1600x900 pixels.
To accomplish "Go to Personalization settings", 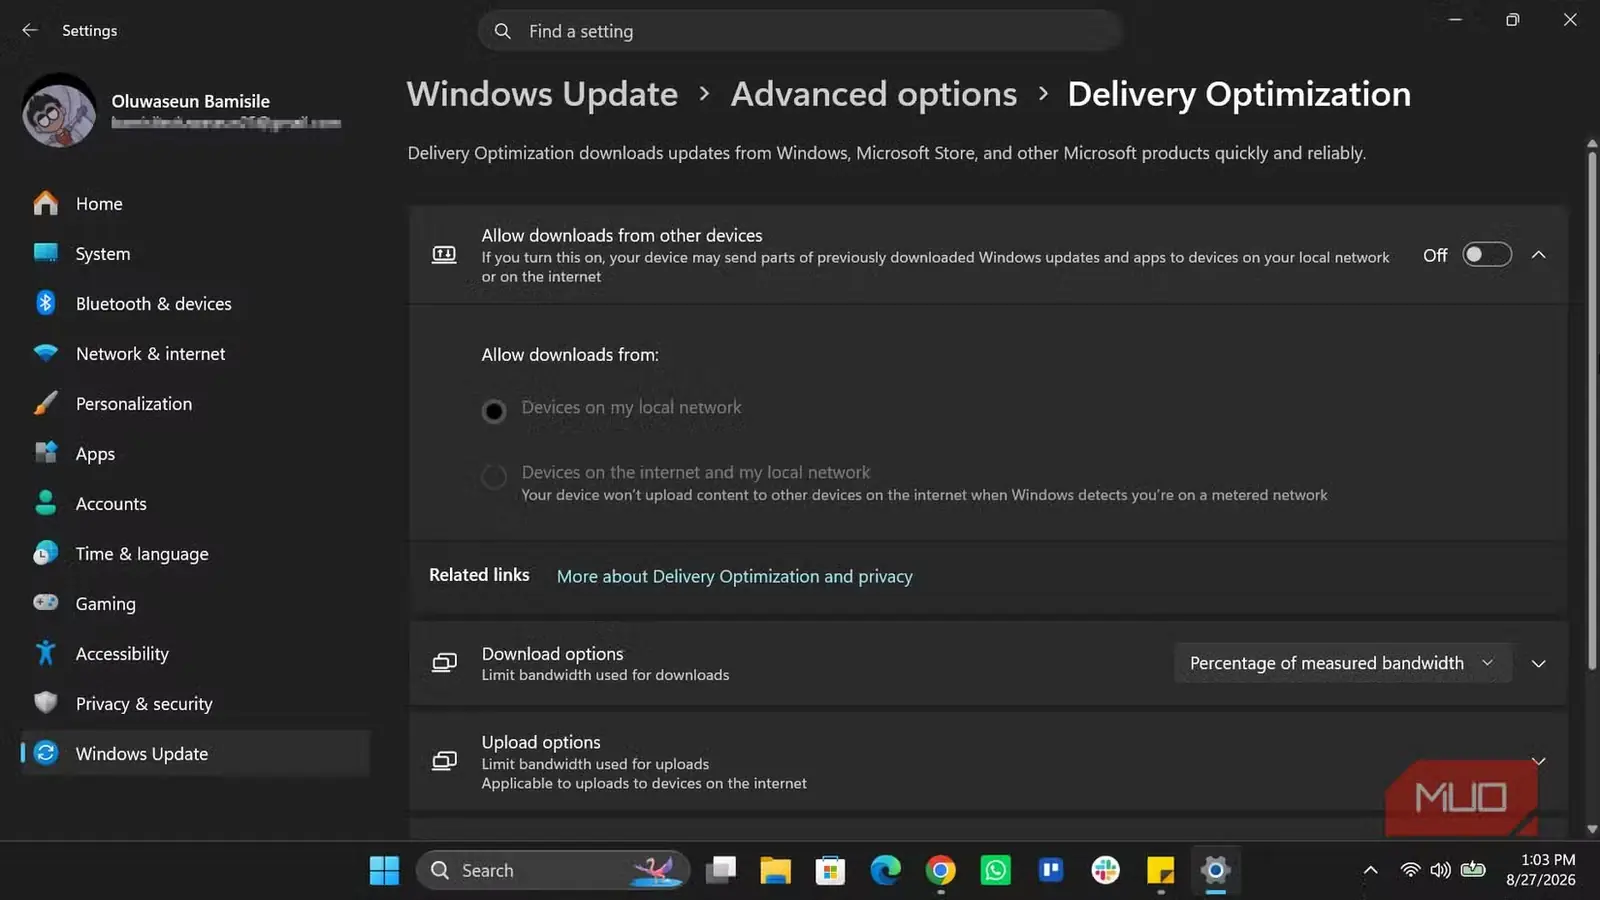I will (195, 404).
